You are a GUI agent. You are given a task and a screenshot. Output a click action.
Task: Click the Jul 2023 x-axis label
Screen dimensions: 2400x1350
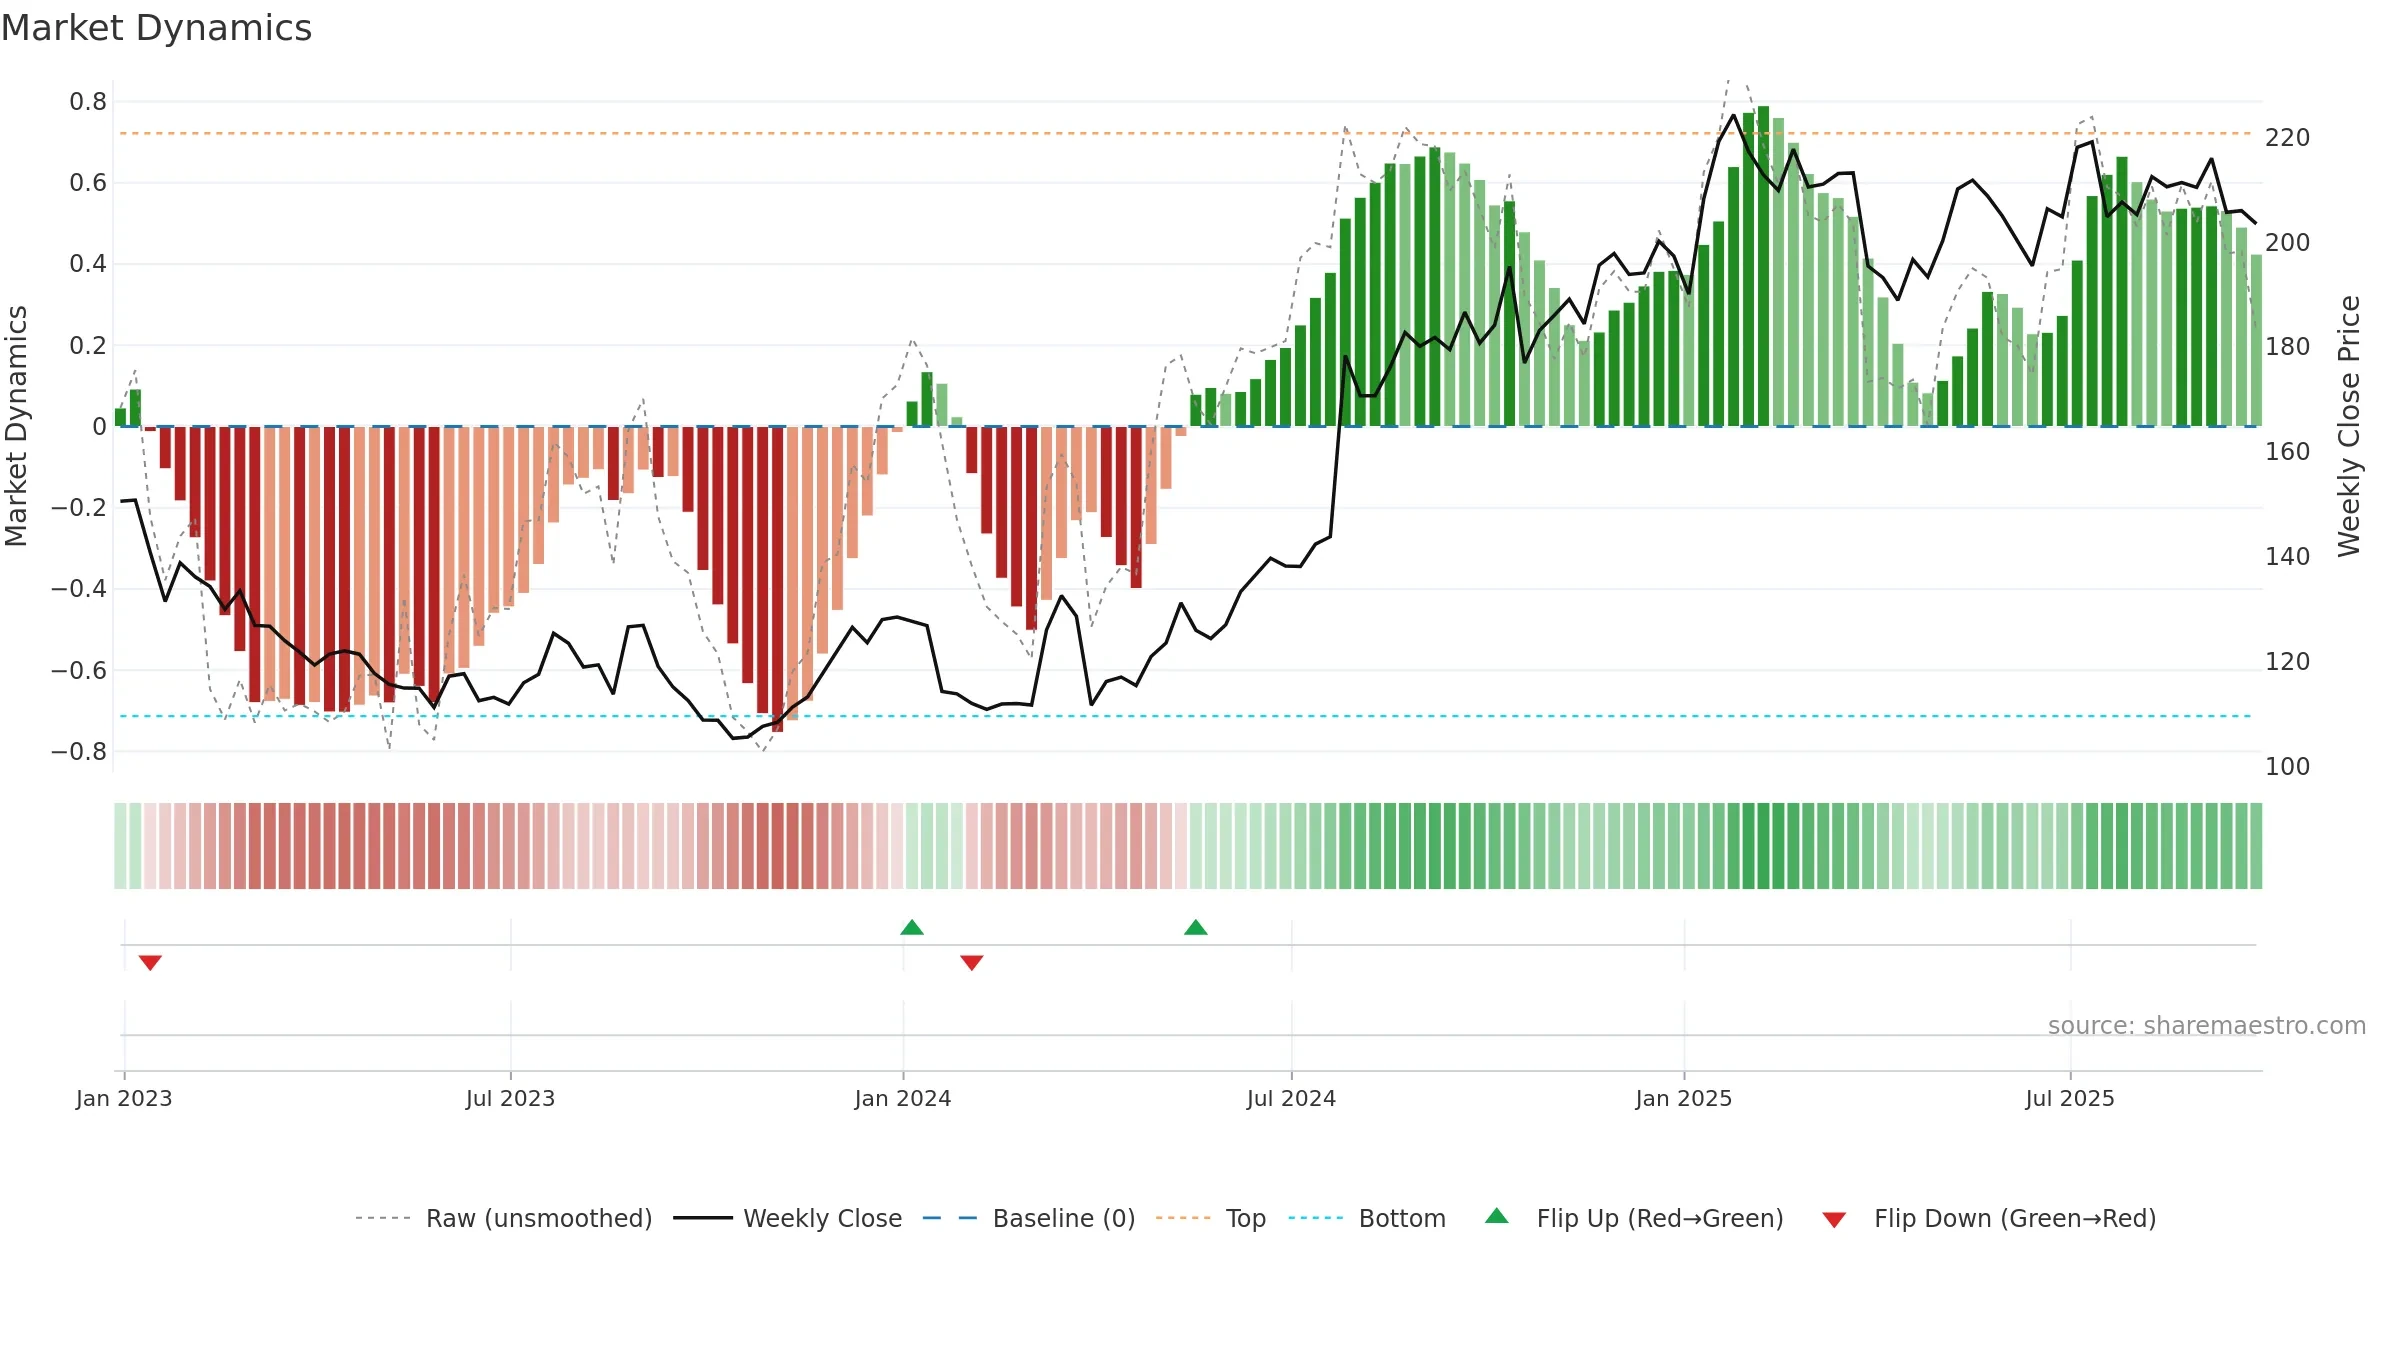(510, 1099)
